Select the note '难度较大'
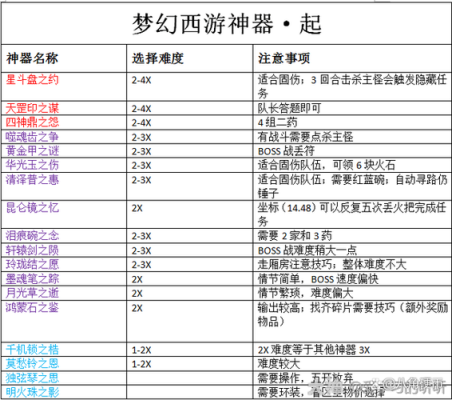This screenshot has height=400, width=452. [279, 364]
